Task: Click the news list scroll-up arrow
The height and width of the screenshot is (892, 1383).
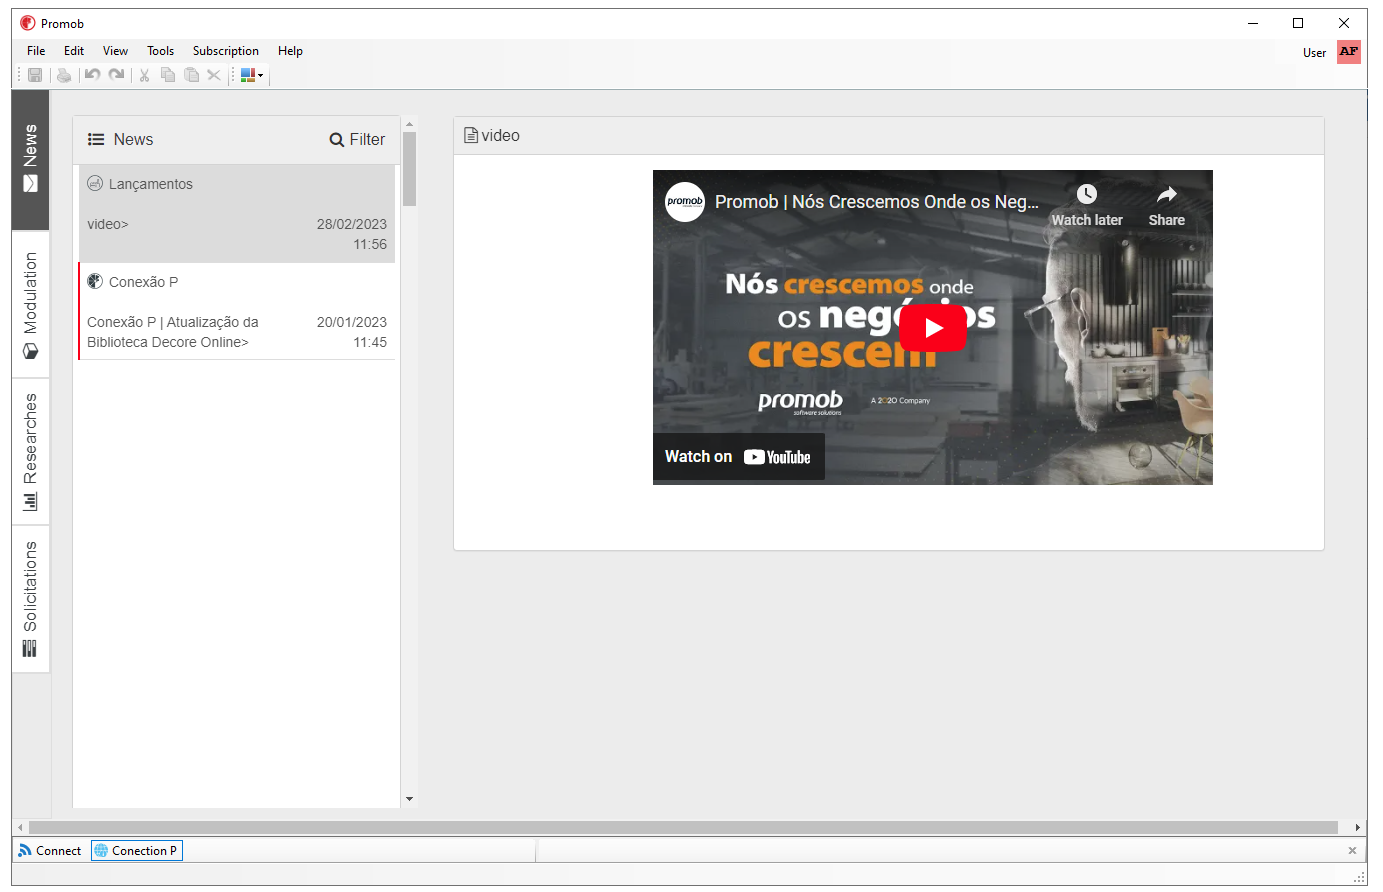Action: point(409,124)
